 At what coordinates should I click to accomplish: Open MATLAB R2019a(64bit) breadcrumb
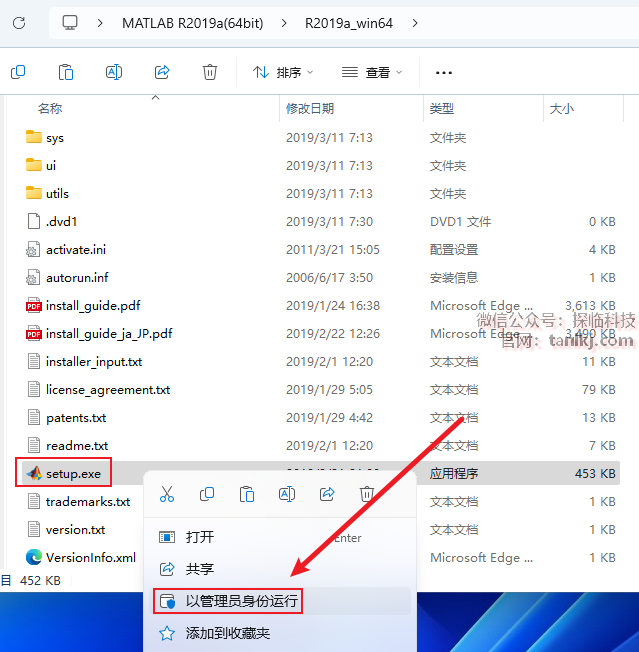[192, 23]
